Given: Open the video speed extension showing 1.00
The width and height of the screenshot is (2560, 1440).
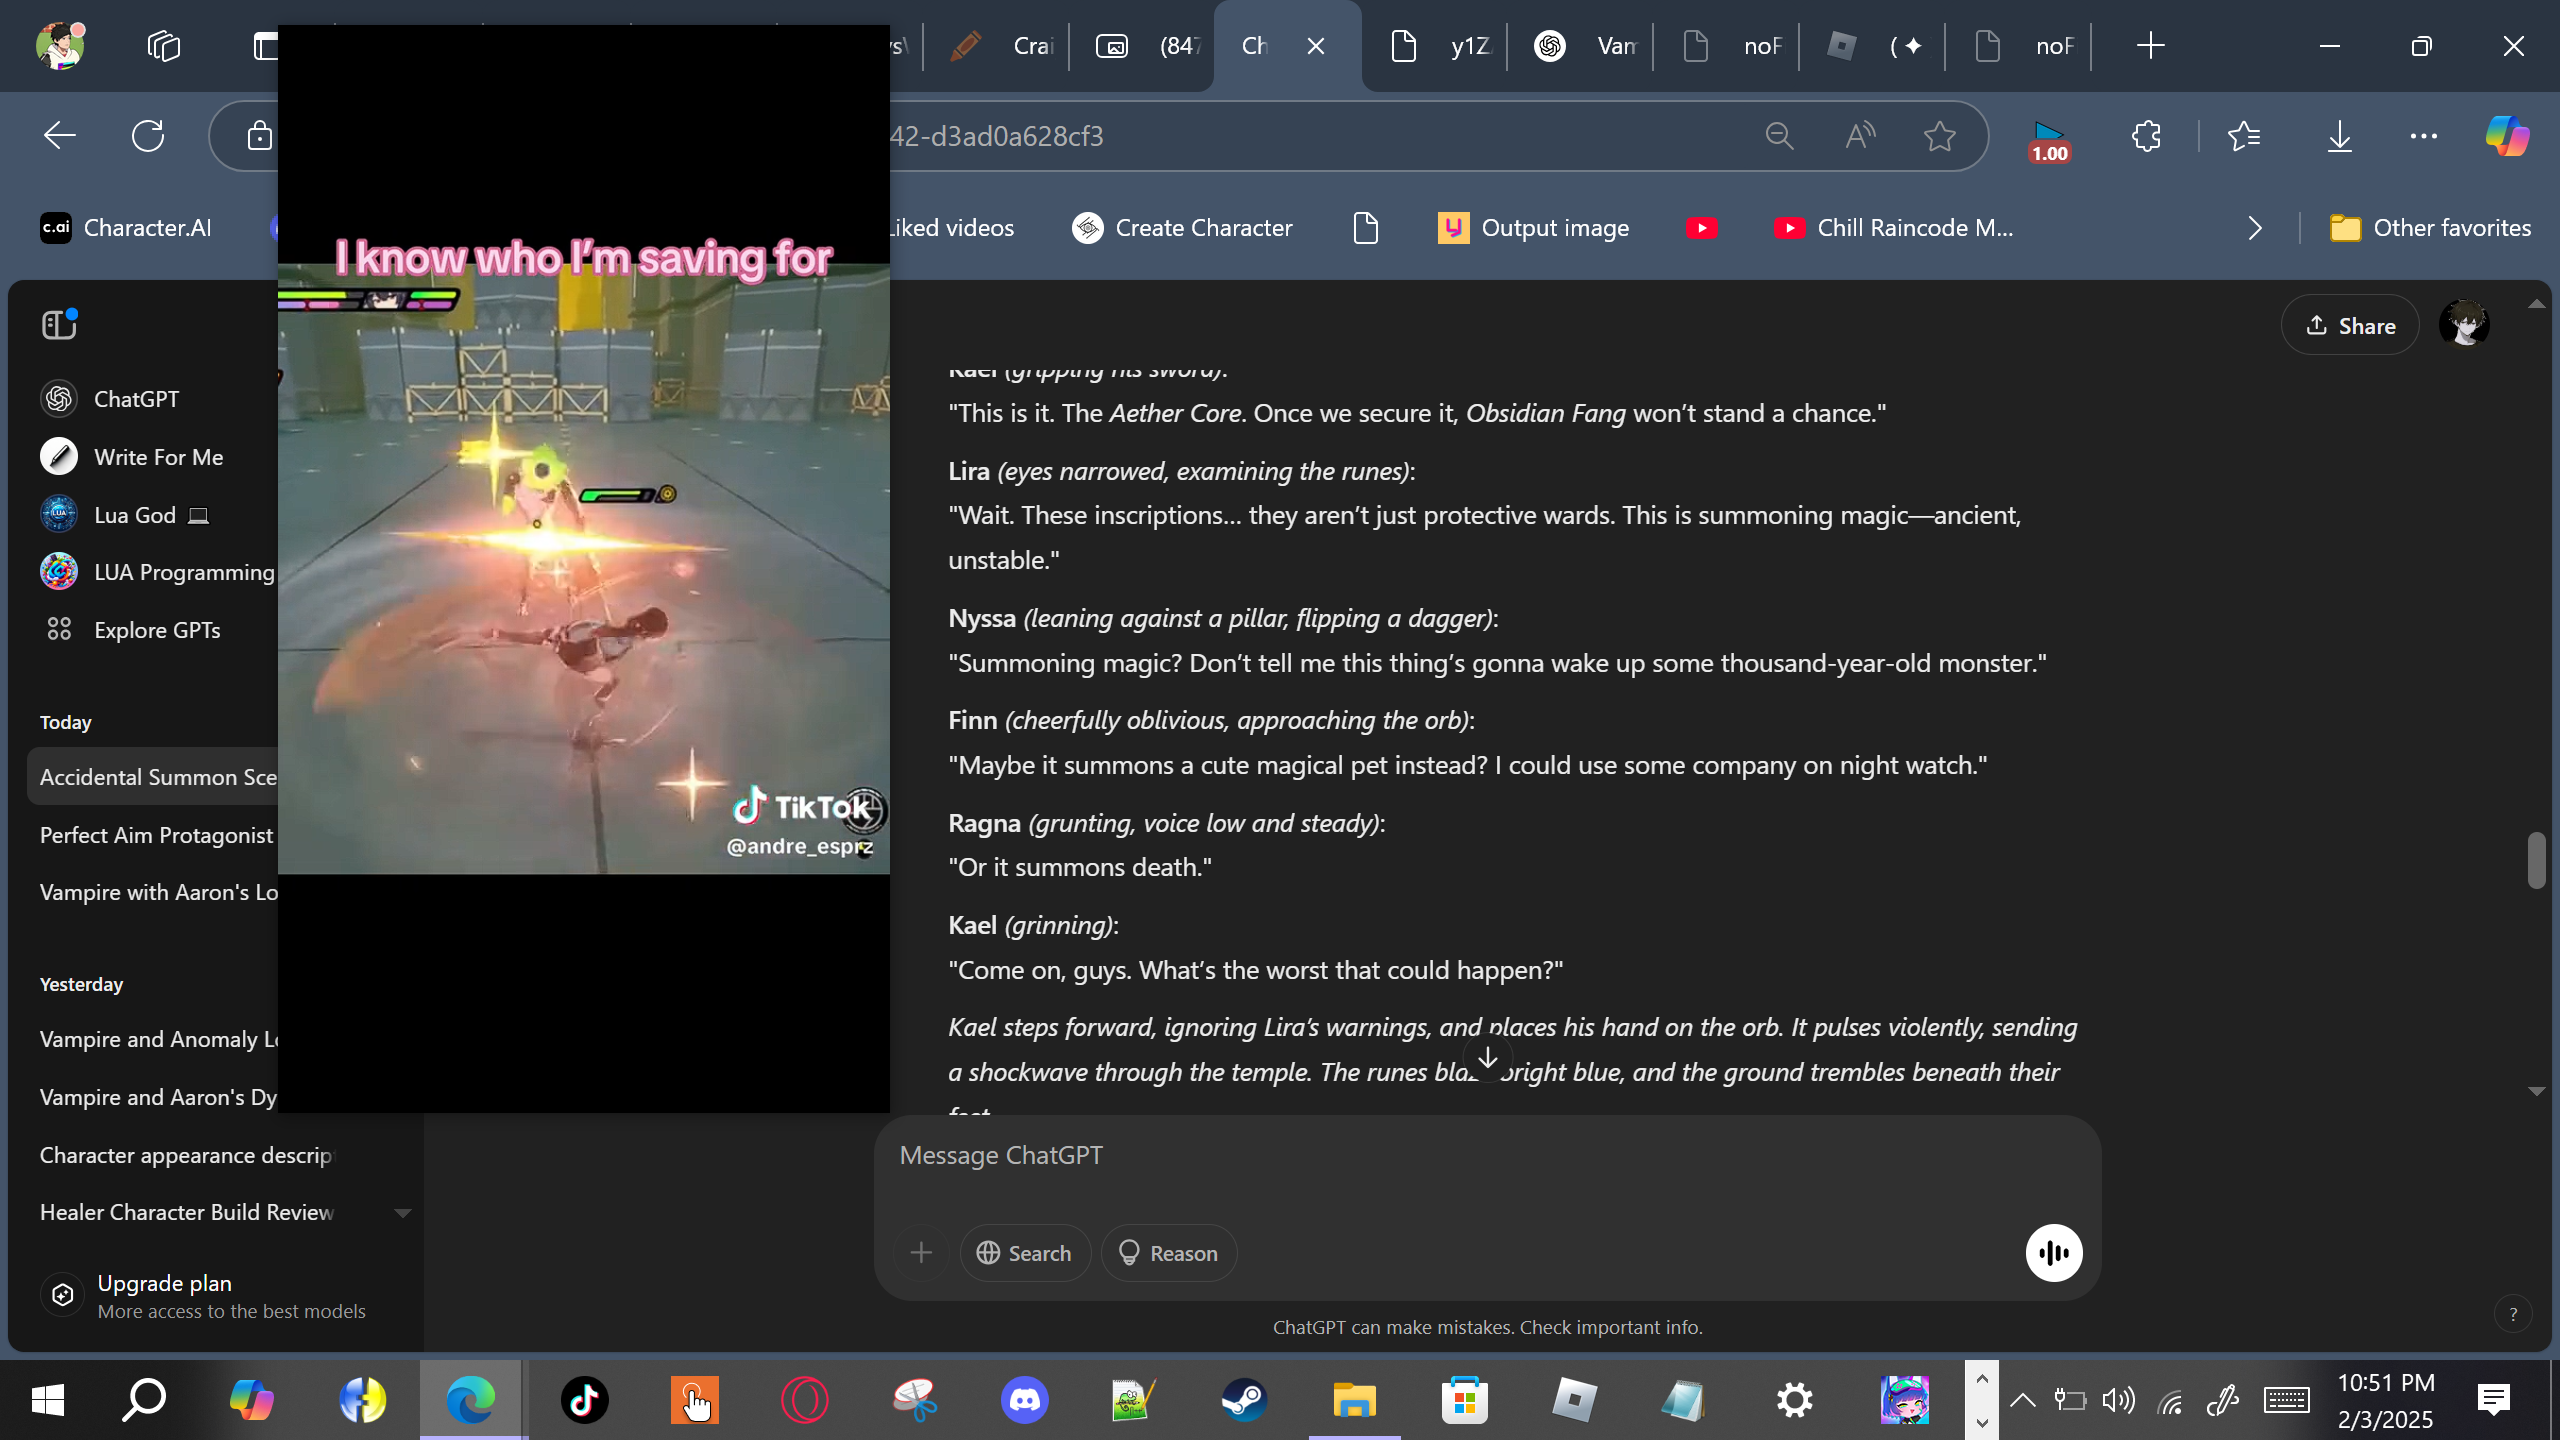Looking at the screenshot, I should tap(2049, 140).
